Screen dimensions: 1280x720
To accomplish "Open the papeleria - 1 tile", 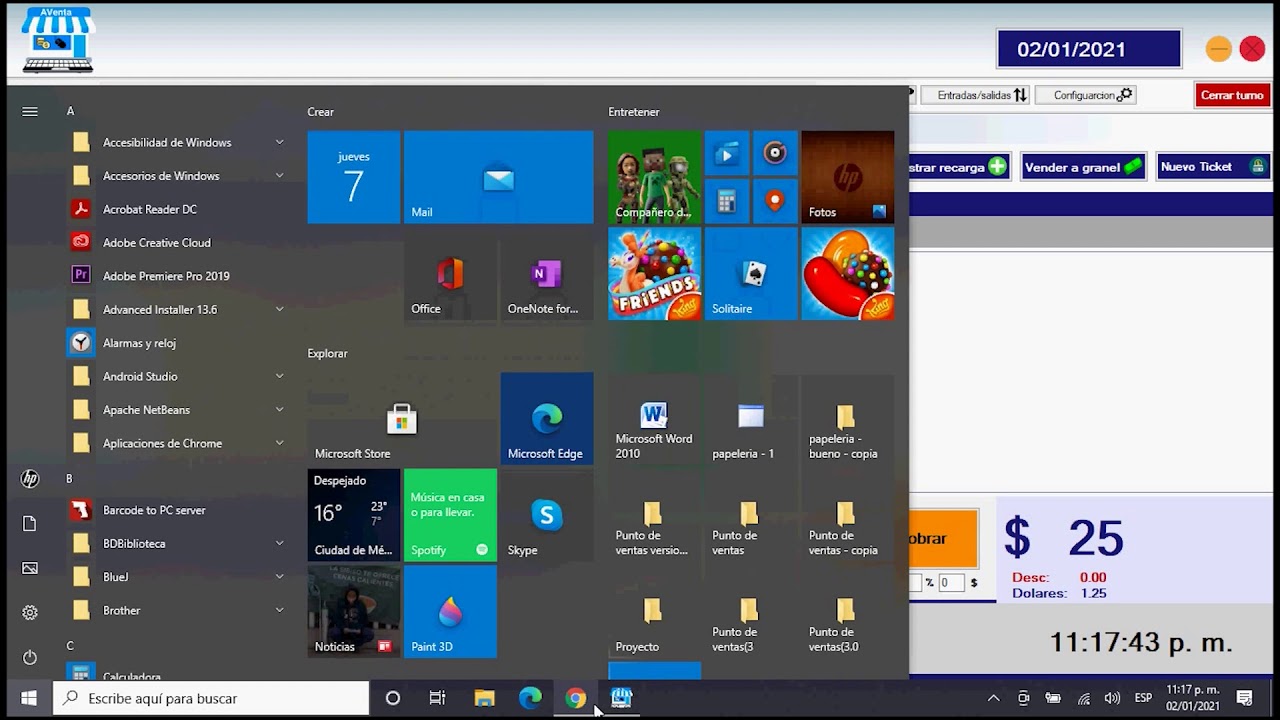I will [751, 422].
